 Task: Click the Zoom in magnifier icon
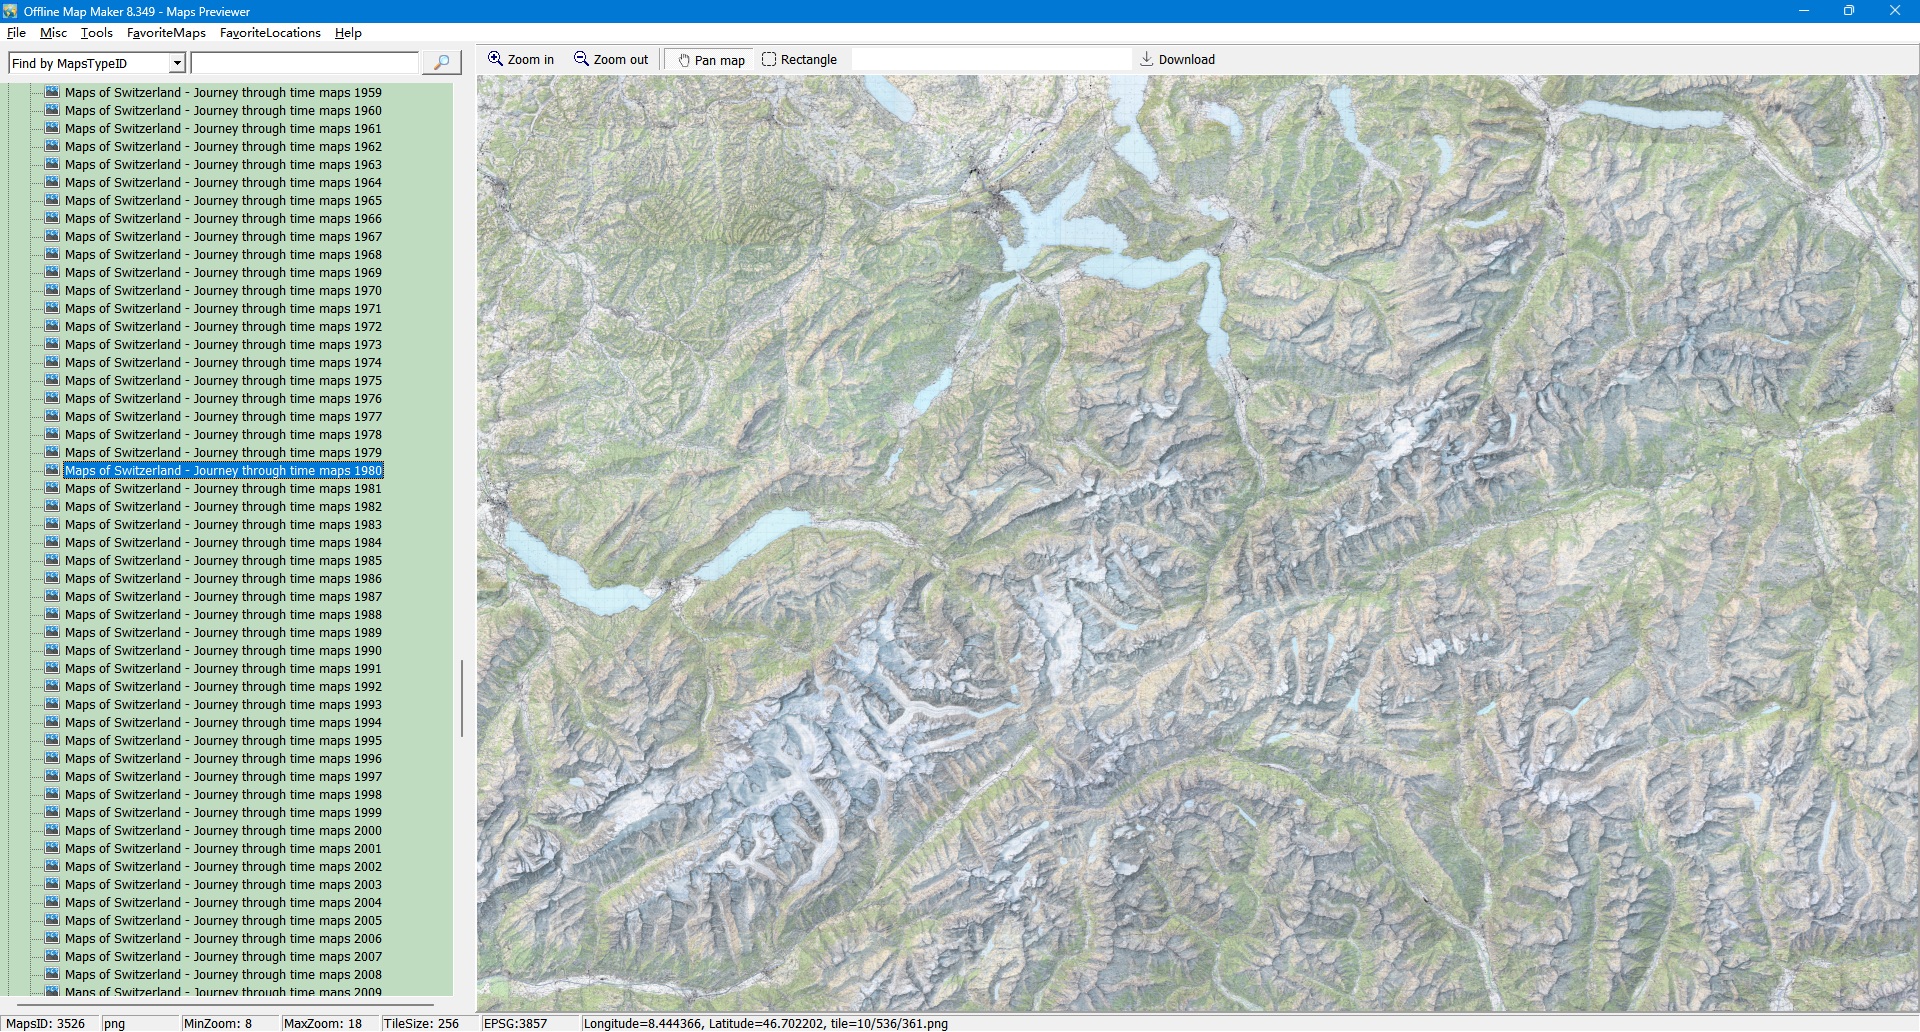(495, 59)
